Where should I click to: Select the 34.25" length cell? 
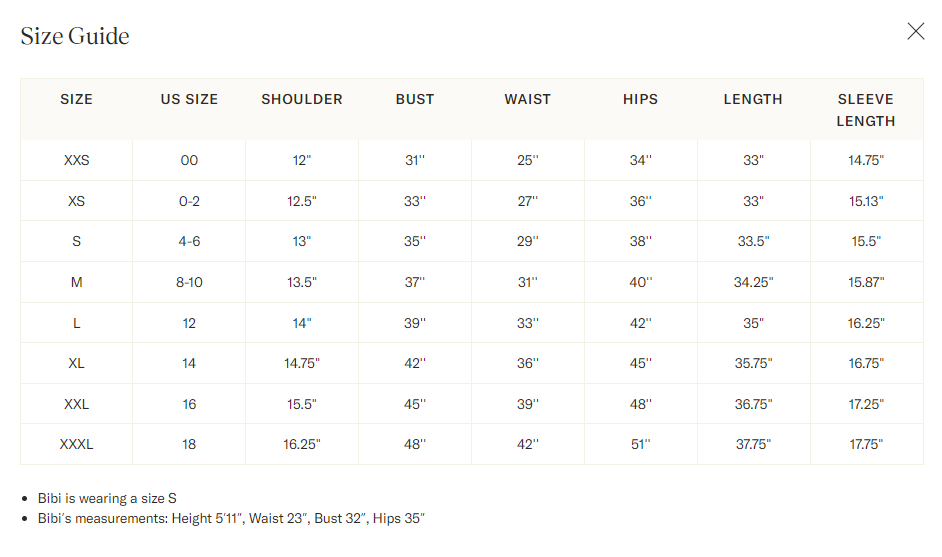coord(753,282)
